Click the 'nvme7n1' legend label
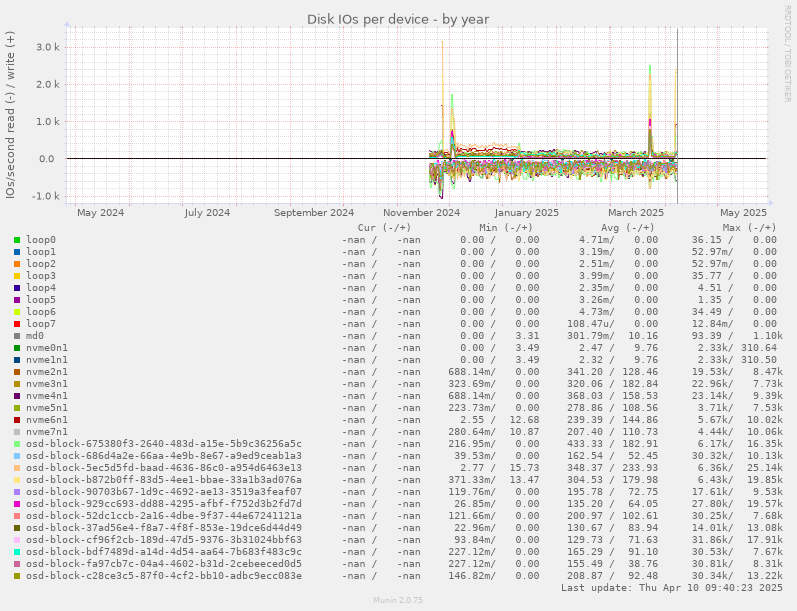797x611 pixels. tap(47, 432)
